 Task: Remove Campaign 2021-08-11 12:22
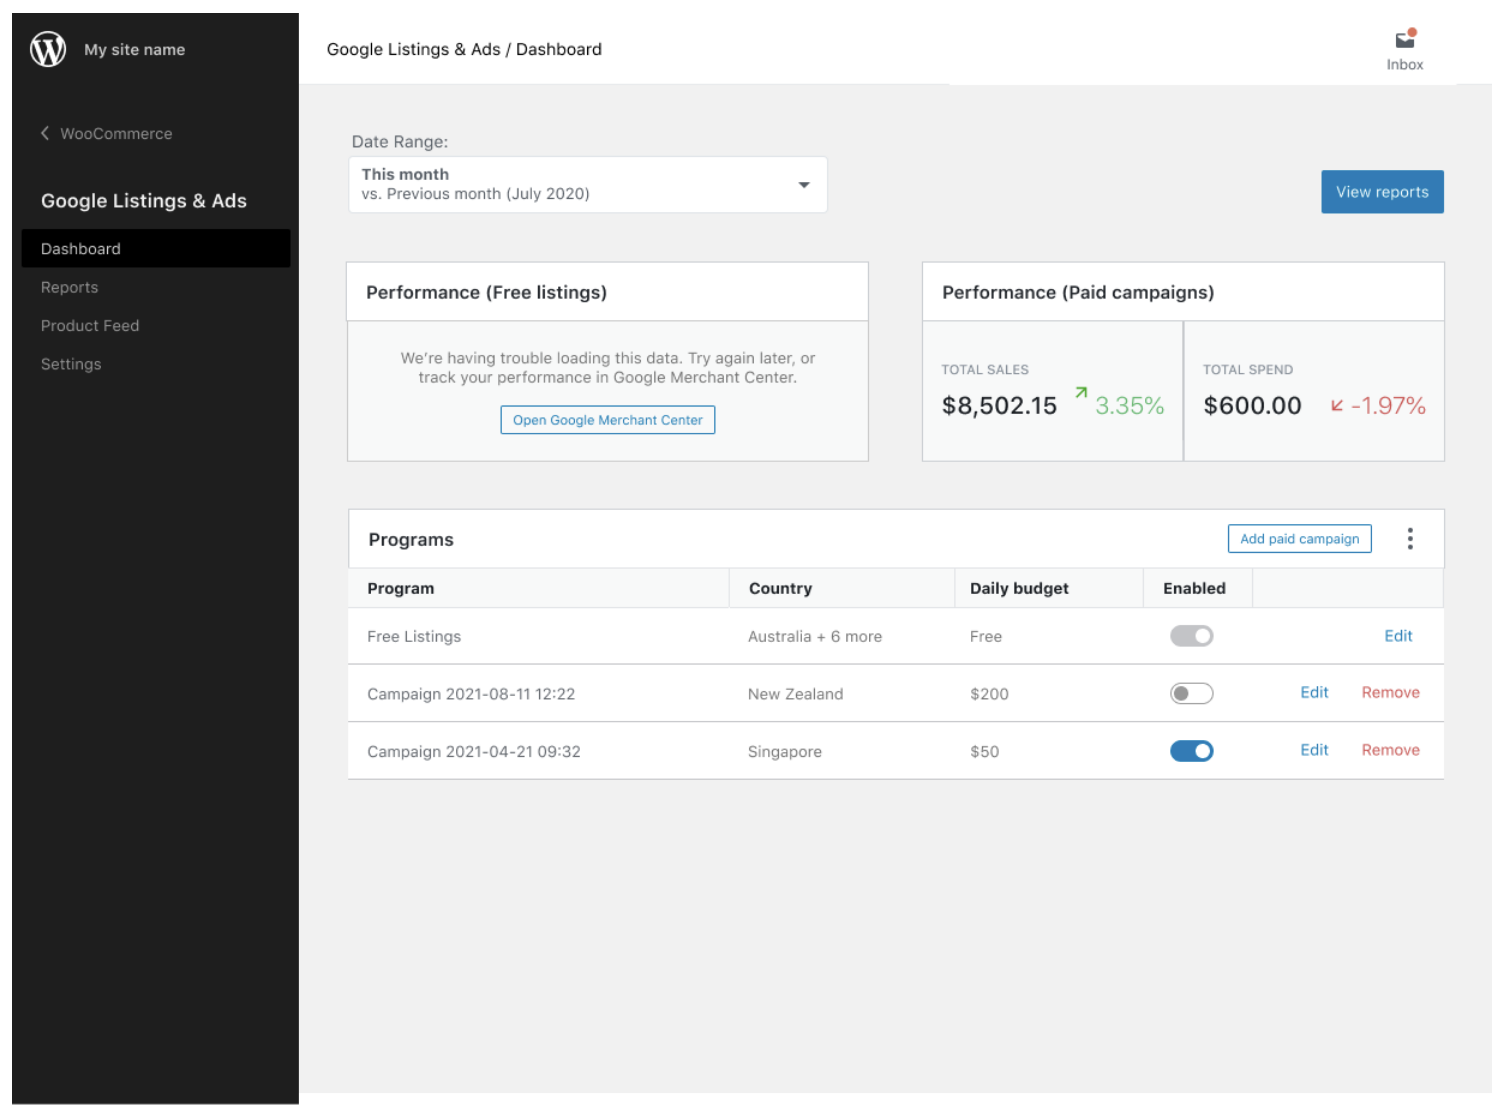(x=1390, y=692)
